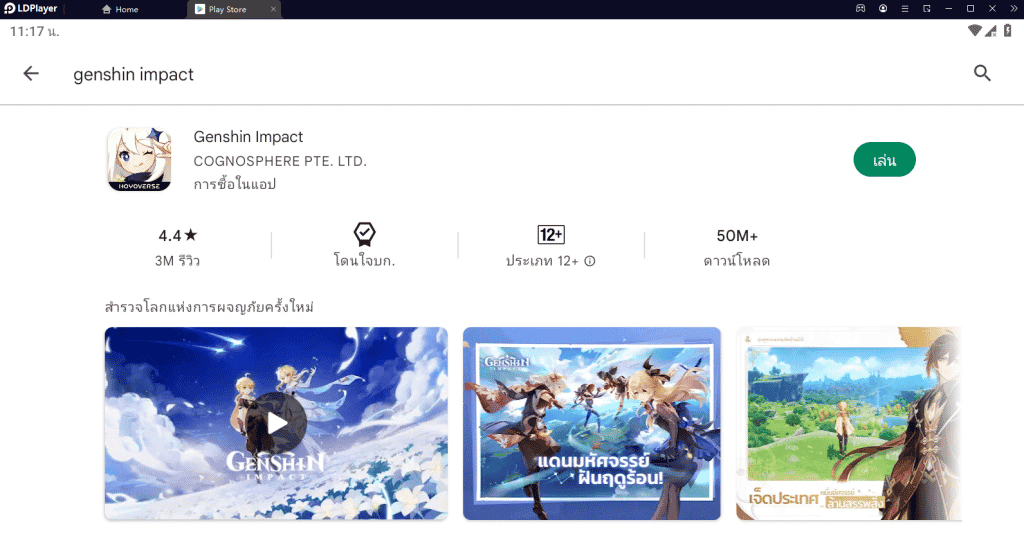Play the Genshin Impact trailer video
Viewport: 1024px width, 547px height.
point(276,423)
